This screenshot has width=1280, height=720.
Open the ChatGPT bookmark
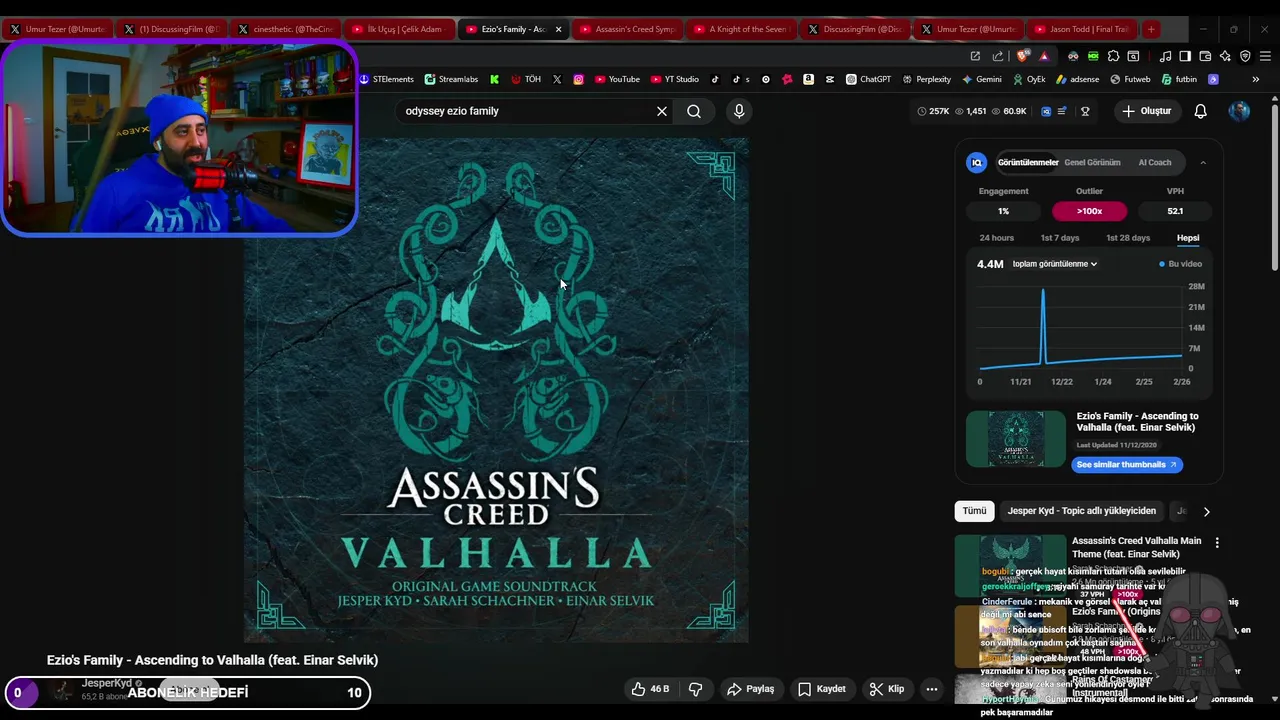(x=868, y=79)
